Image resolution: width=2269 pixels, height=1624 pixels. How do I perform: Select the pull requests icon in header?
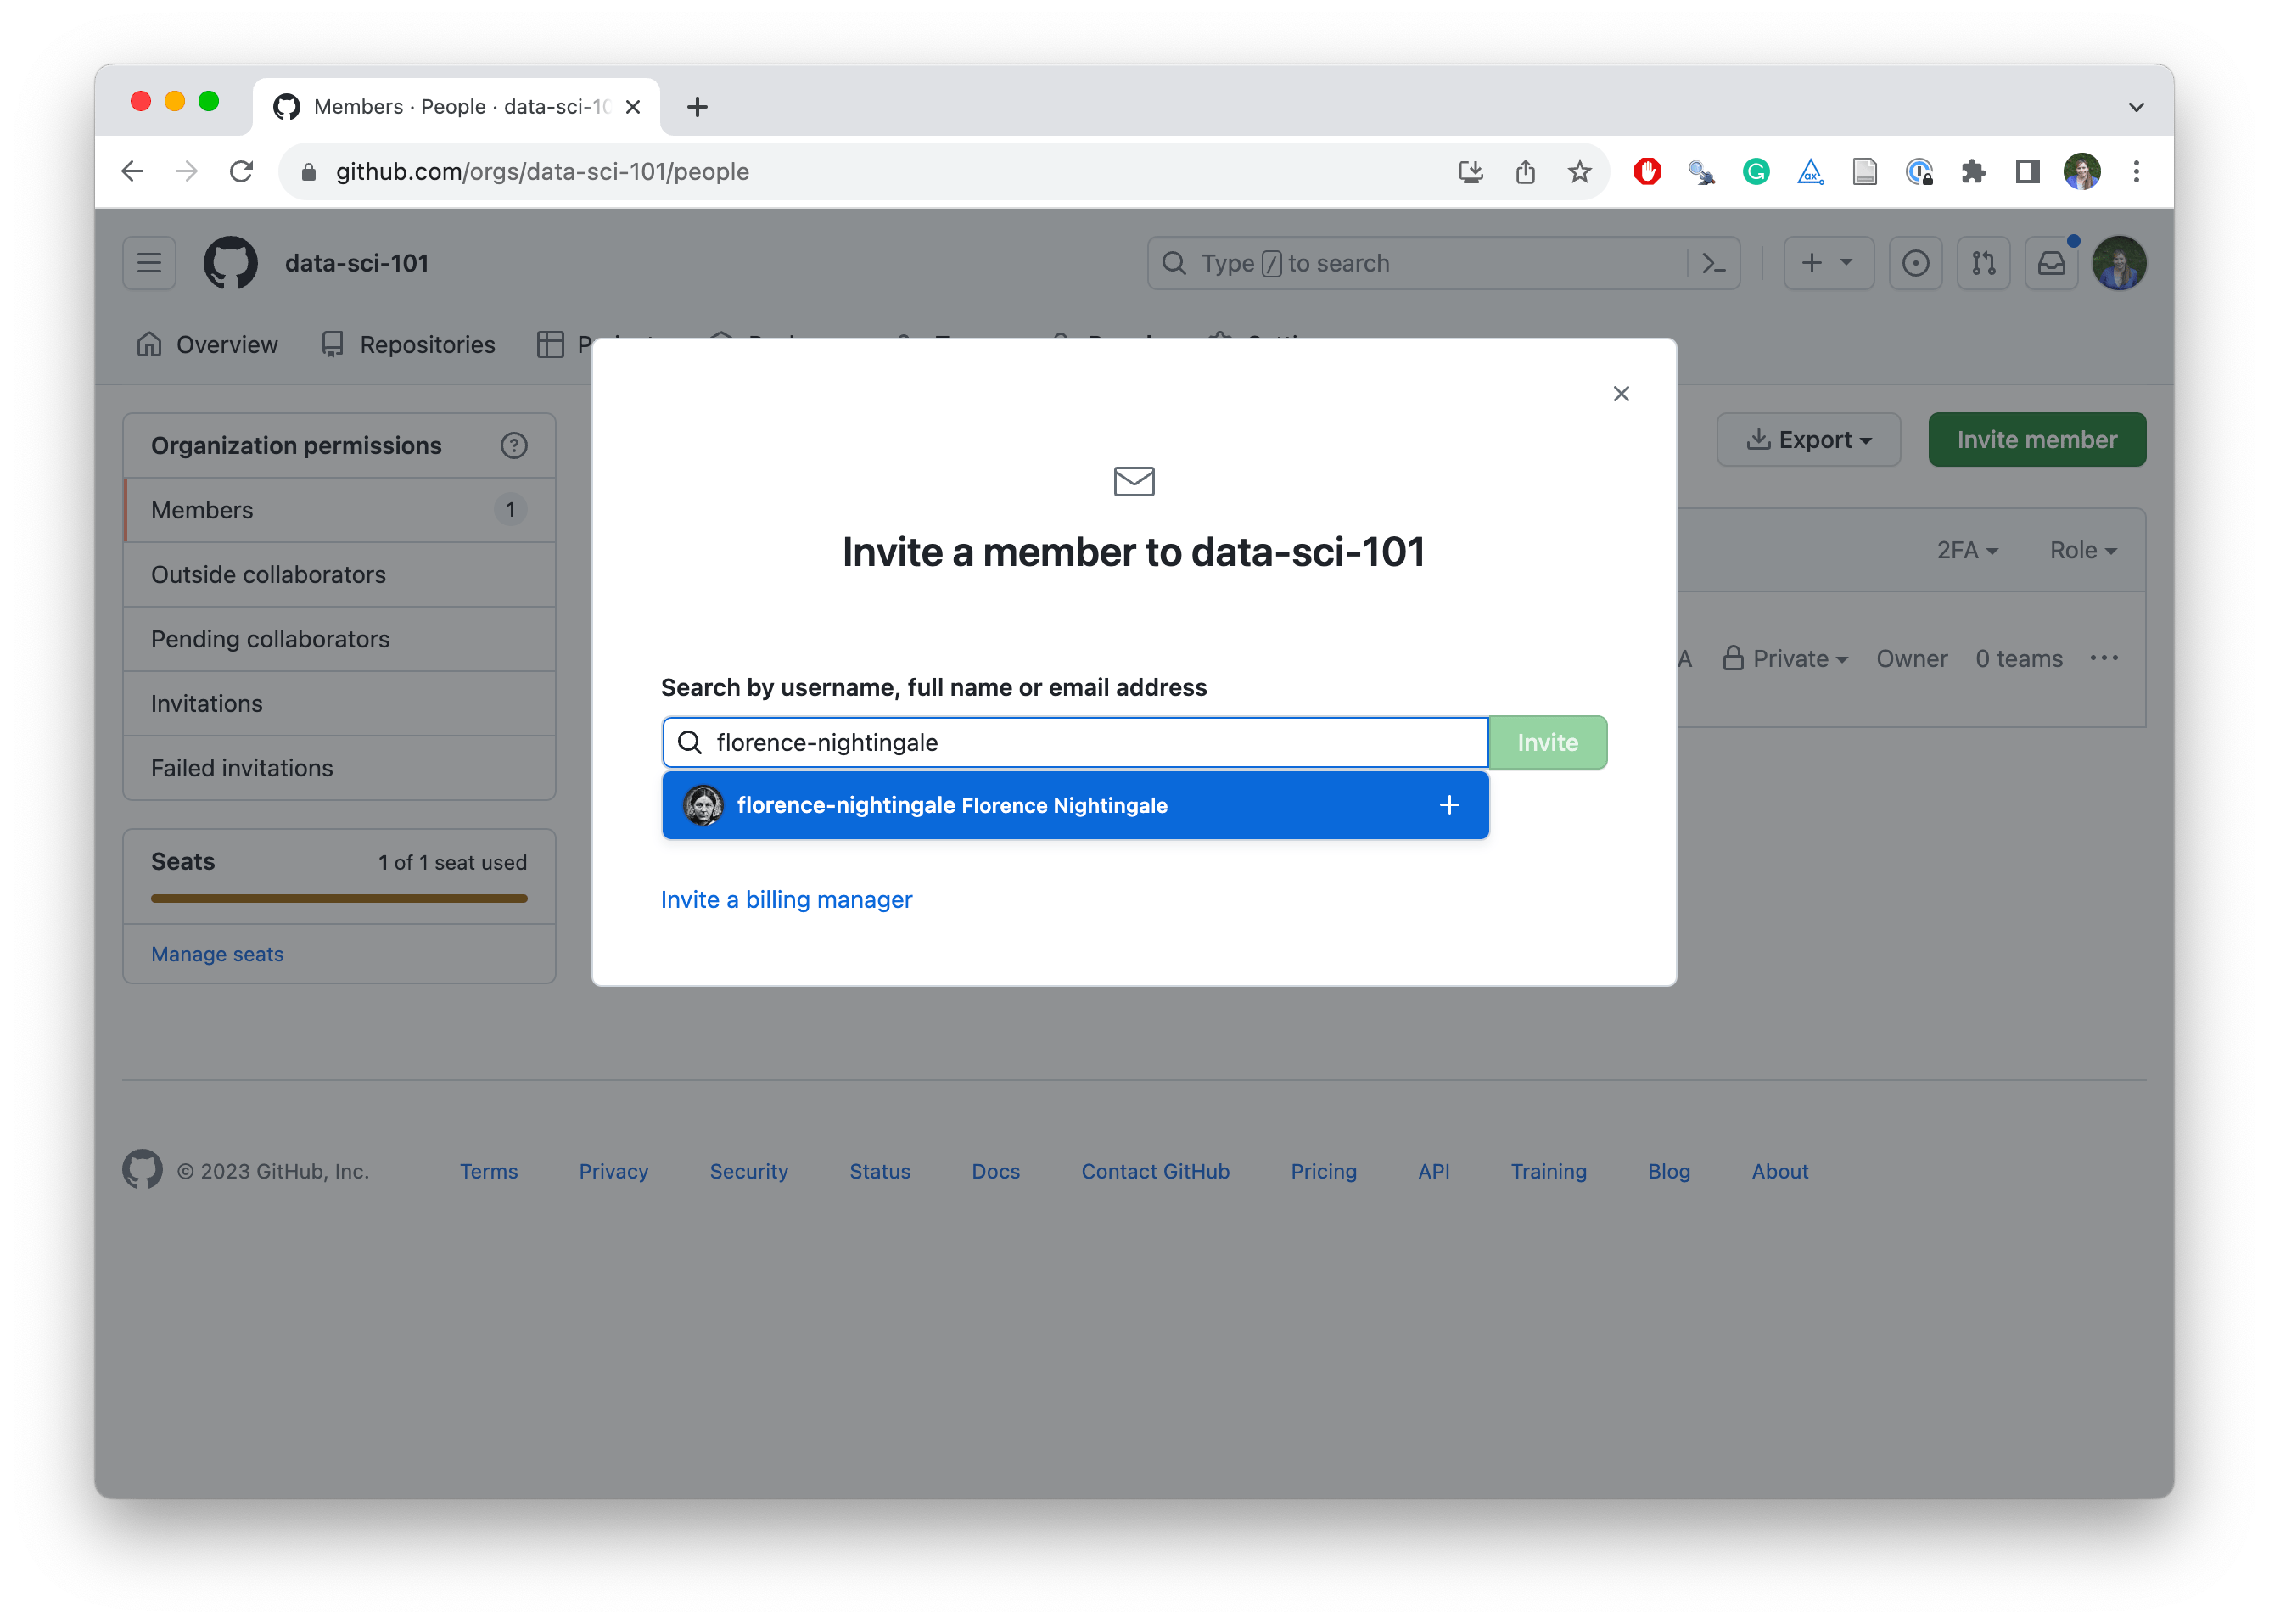point(1984,262)
